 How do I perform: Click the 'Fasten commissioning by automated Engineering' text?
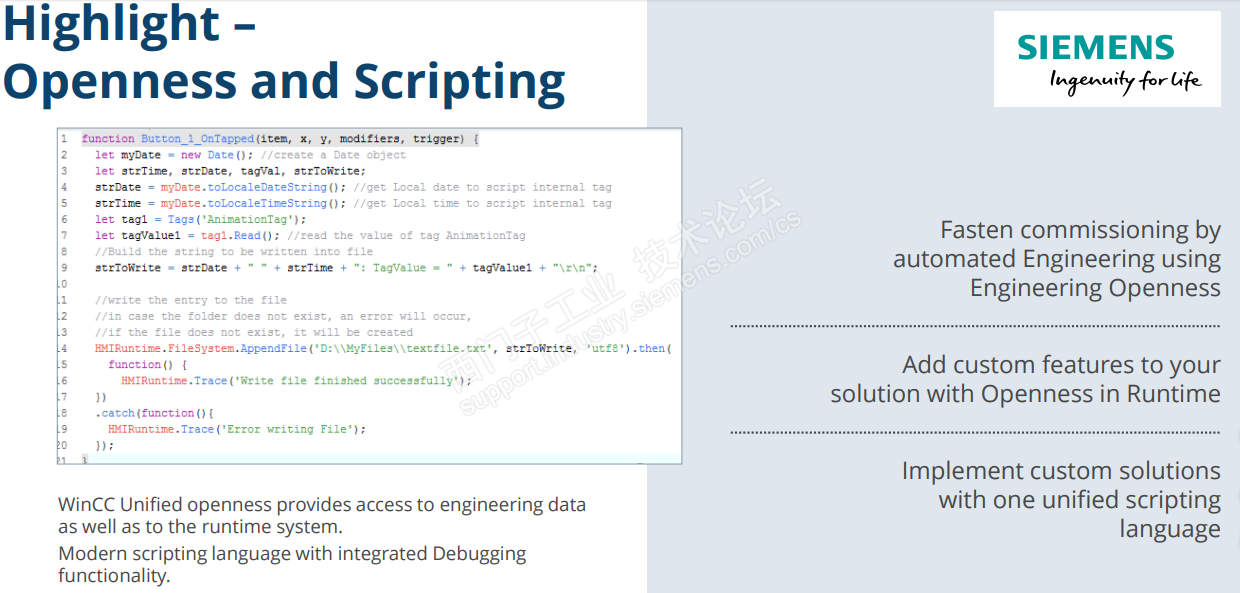pyautogui.click(x=1057, y=259)
